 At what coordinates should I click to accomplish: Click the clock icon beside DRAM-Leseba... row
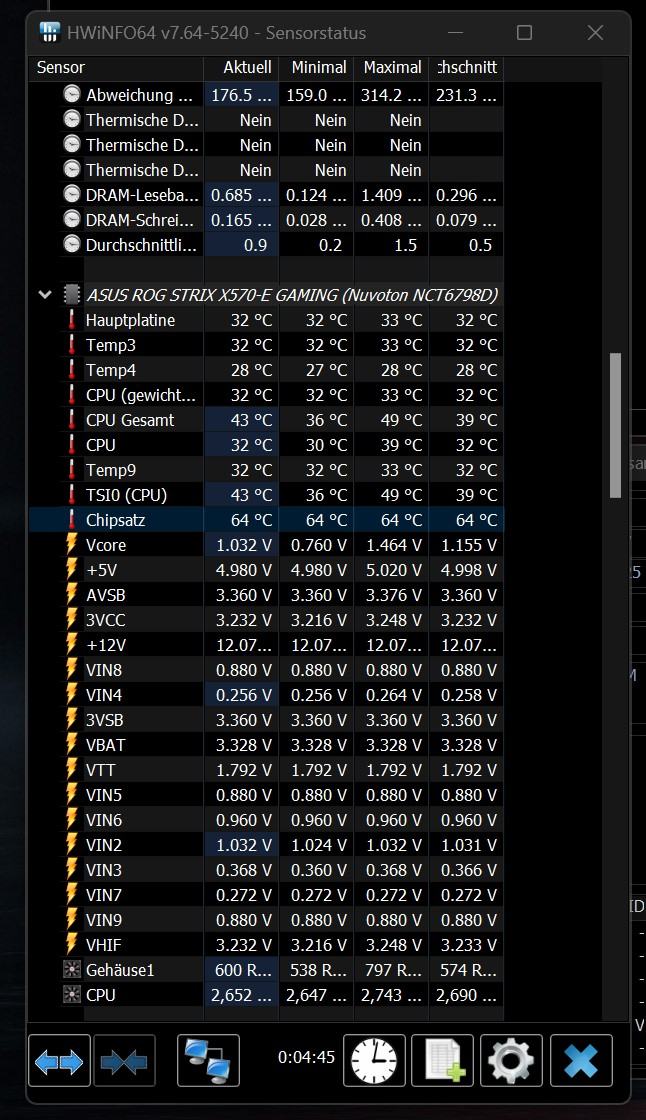pyautogui.click(x=71, y=194)
